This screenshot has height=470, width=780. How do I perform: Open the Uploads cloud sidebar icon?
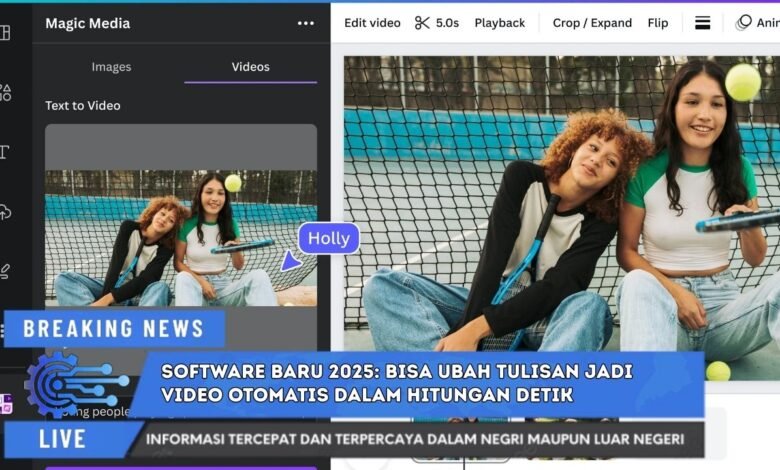[x=5, y=211]
